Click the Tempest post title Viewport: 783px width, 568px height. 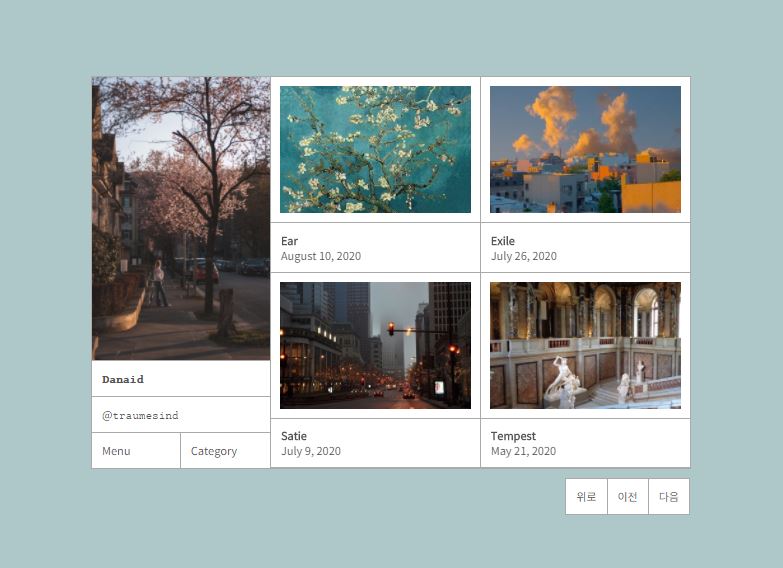[513, 436]
